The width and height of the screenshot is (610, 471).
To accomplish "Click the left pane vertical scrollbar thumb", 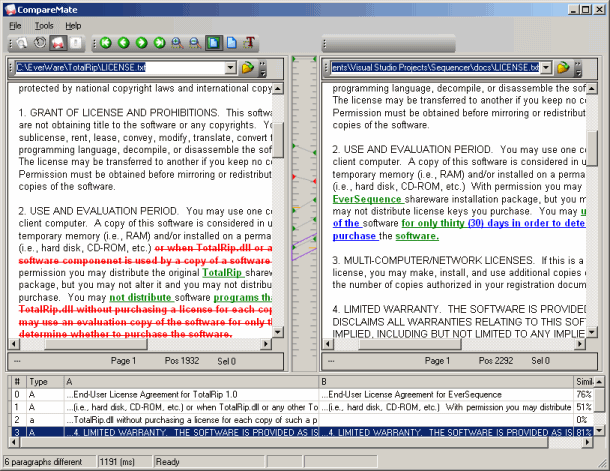I will click(x=278, y=140).
